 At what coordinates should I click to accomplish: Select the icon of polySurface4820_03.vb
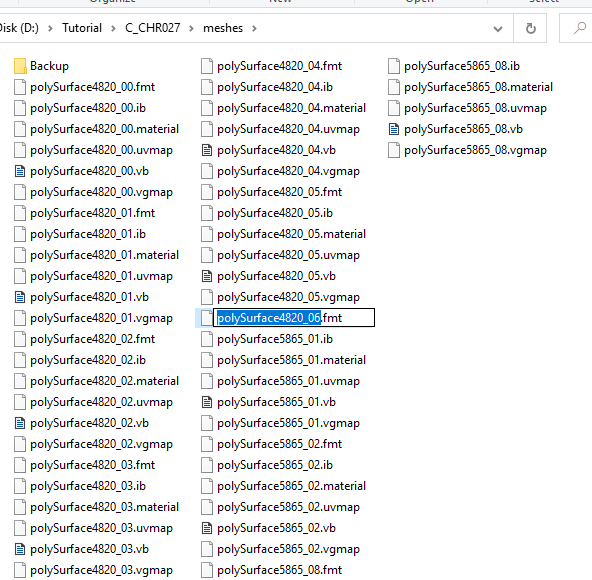(20, 549)
